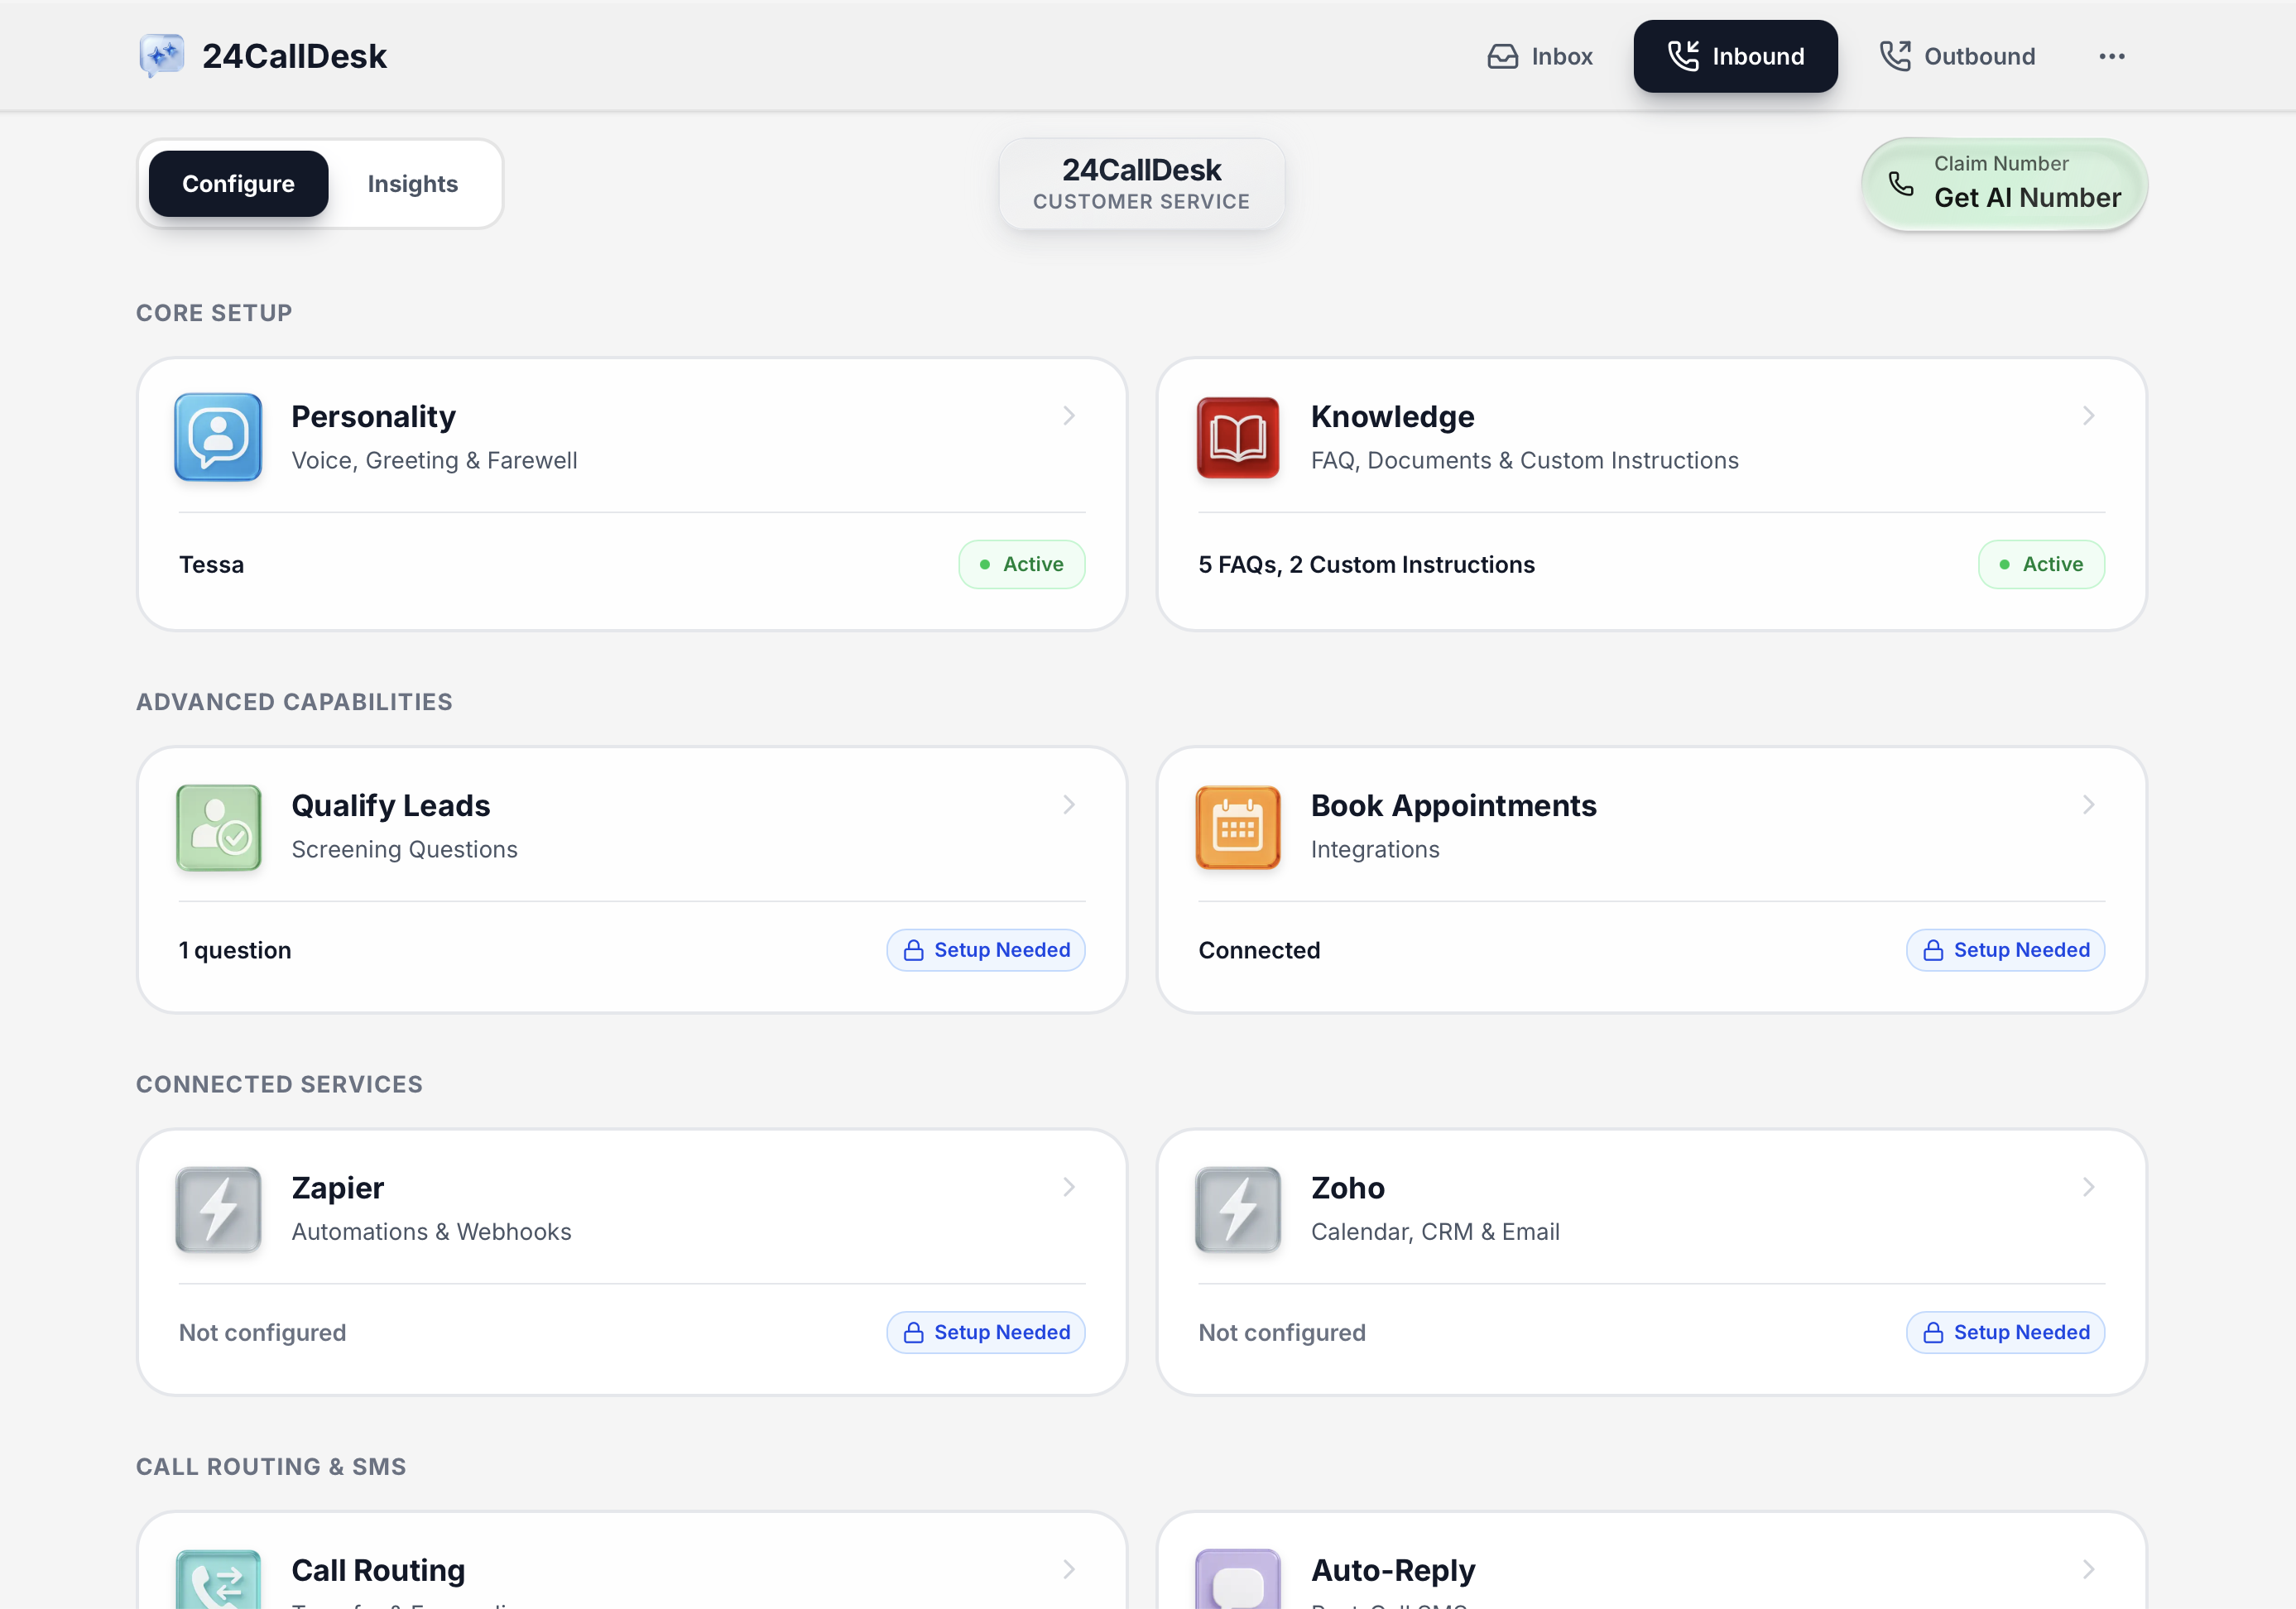Select the Personality speech-bubble icon

coord(218,437)
